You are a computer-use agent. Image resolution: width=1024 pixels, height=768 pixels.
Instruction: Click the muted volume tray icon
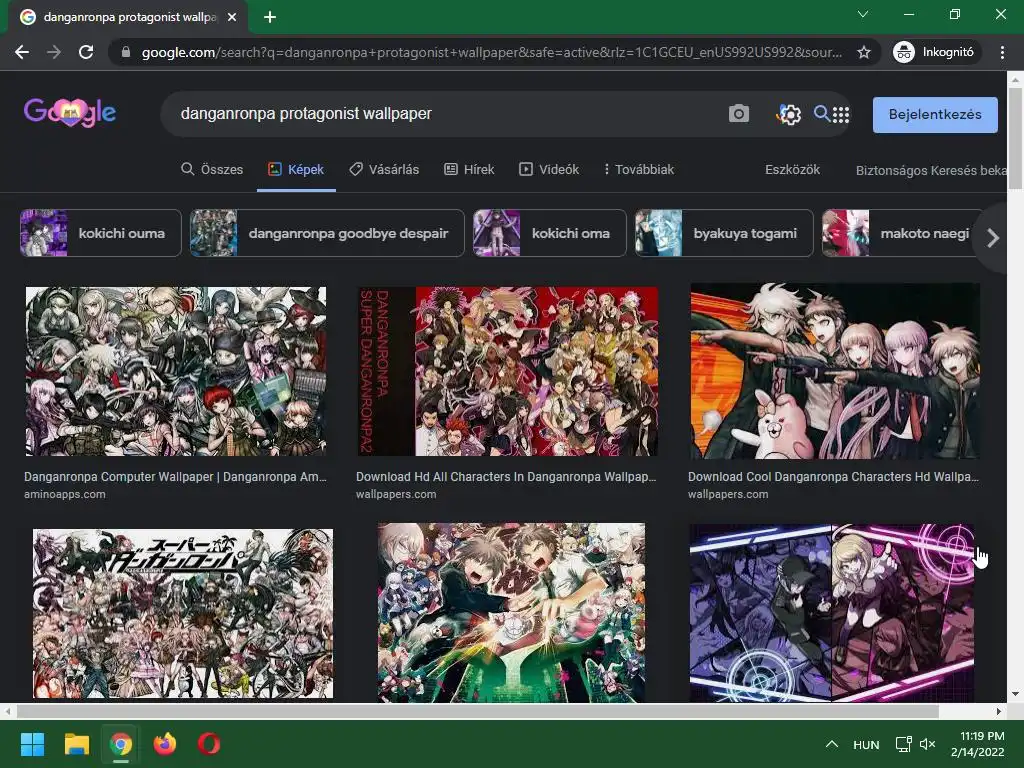click(927, 744)
